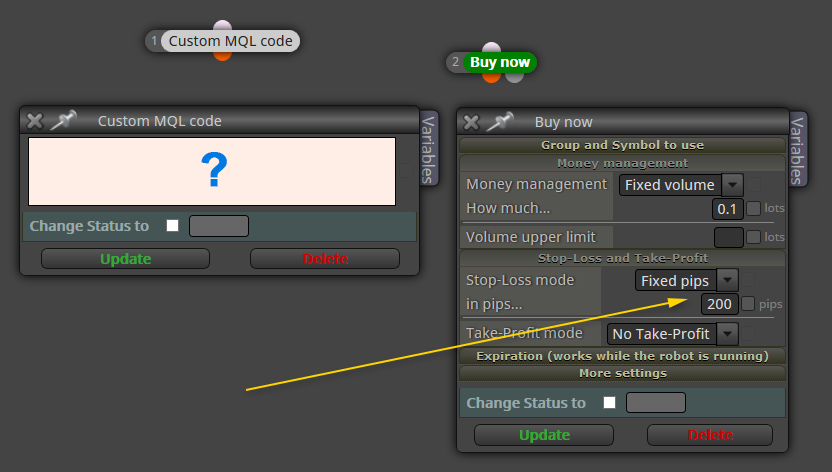Click Delete in Buy now panel

coord(710,435)
